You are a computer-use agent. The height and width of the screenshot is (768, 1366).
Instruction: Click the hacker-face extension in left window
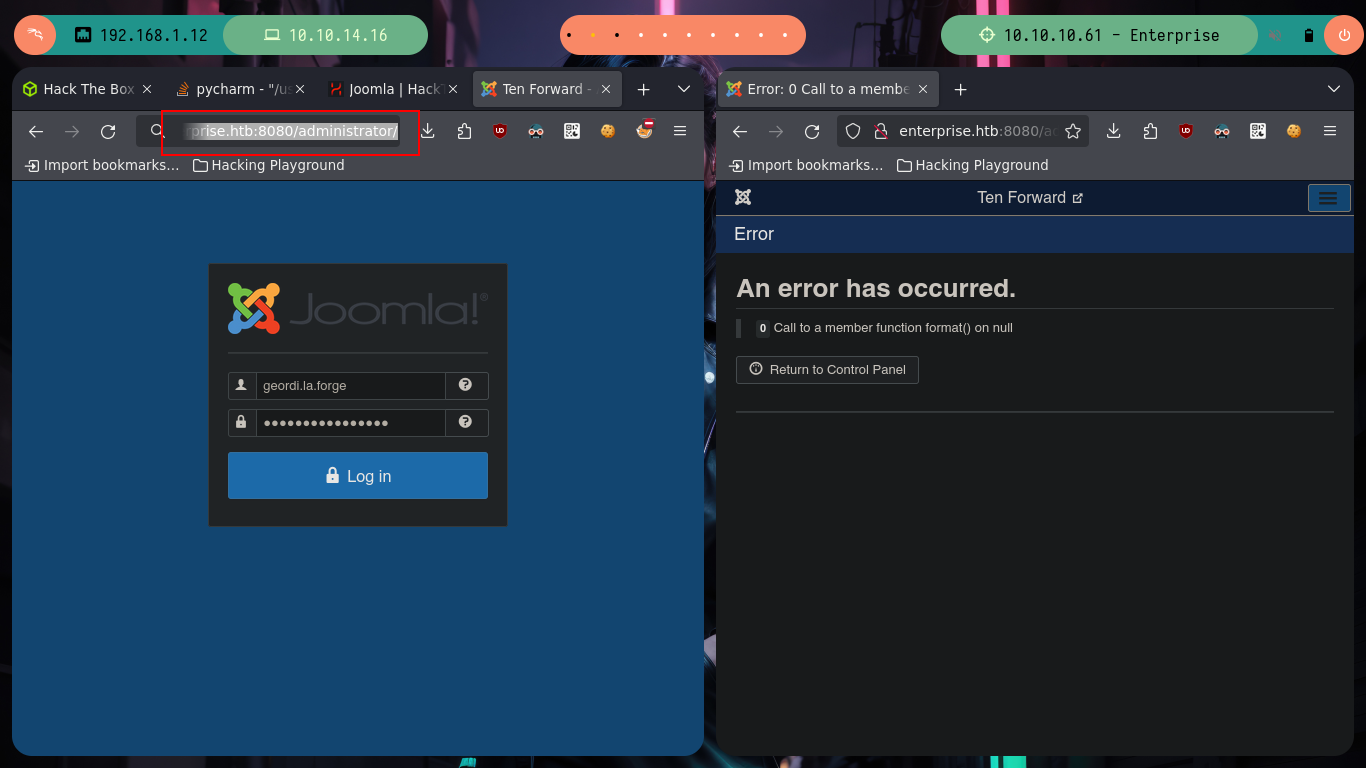pos(536,131)
